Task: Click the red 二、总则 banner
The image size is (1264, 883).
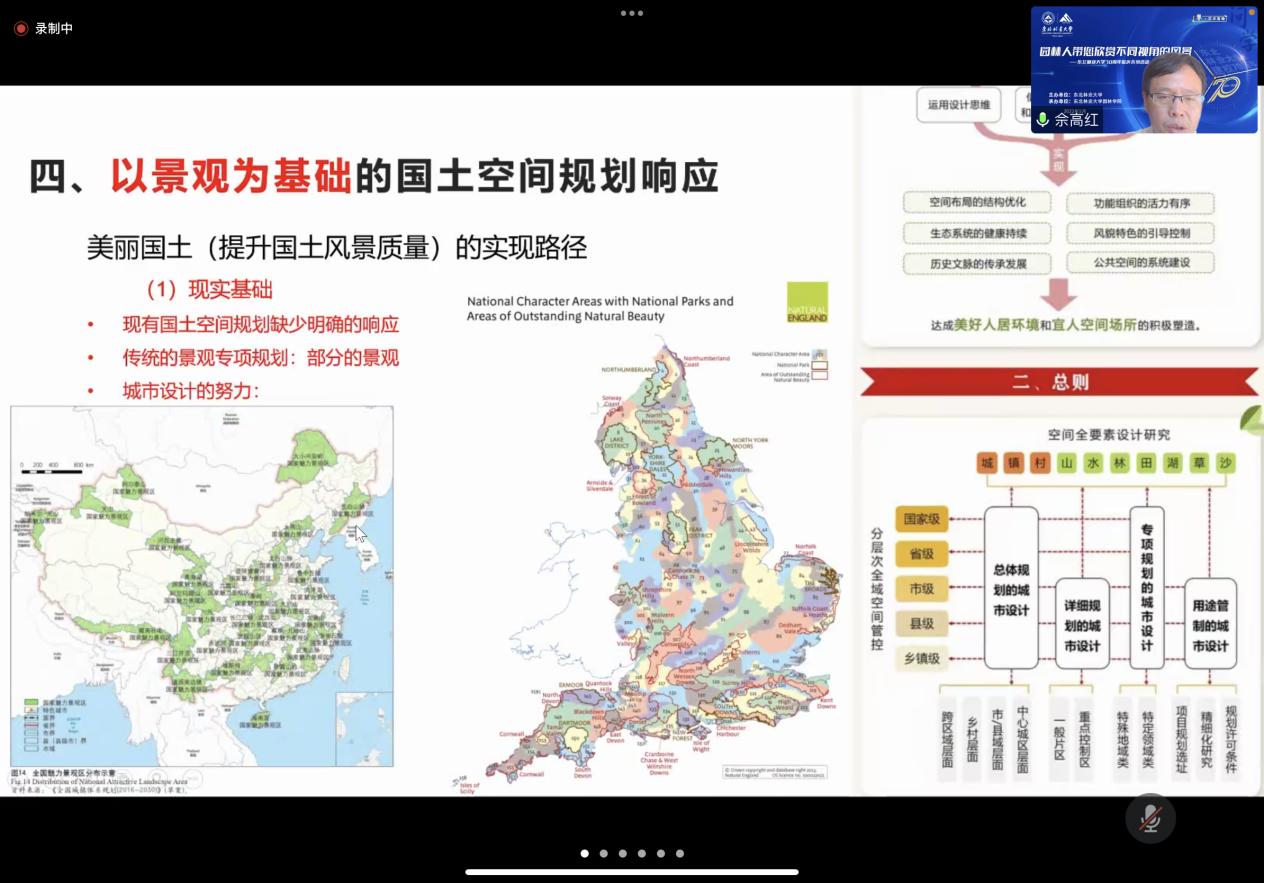Action: pos(1059,382)
